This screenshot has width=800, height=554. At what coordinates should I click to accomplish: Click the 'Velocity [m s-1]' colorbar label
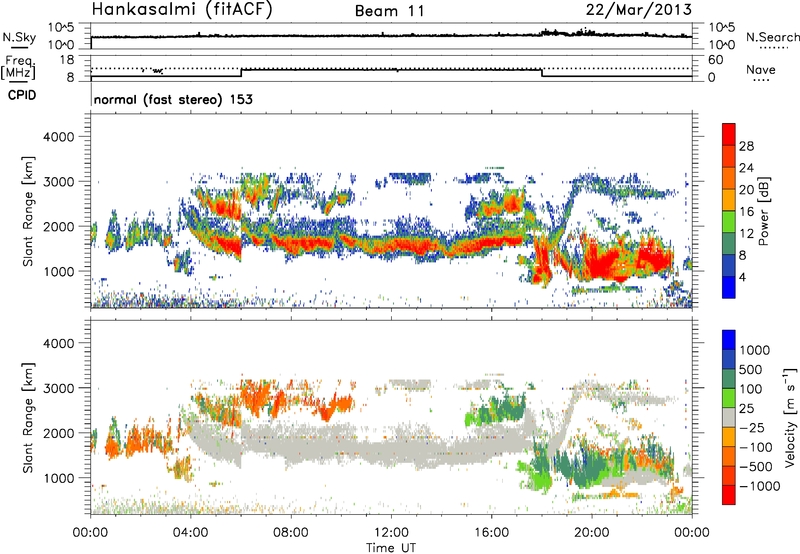click(x=790, y=417)
